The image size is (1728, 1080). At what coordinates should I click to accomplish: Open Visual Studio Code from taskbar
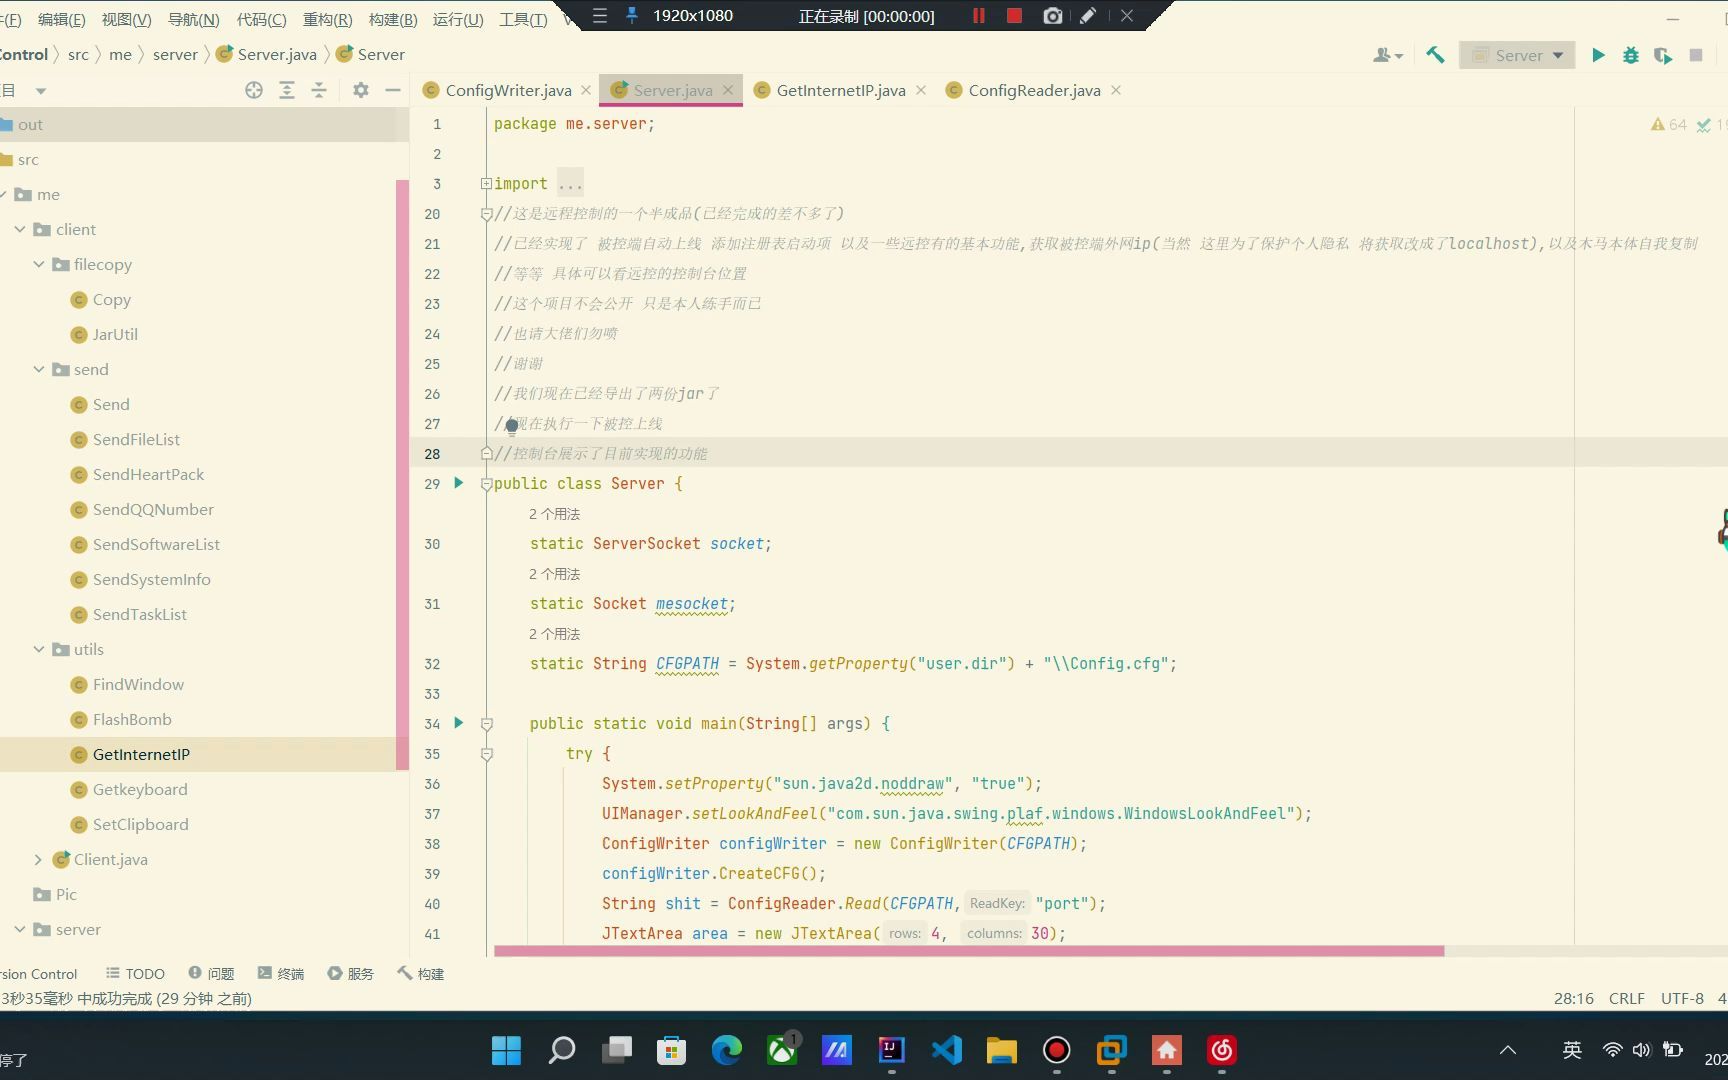(x=947, y=1050)
